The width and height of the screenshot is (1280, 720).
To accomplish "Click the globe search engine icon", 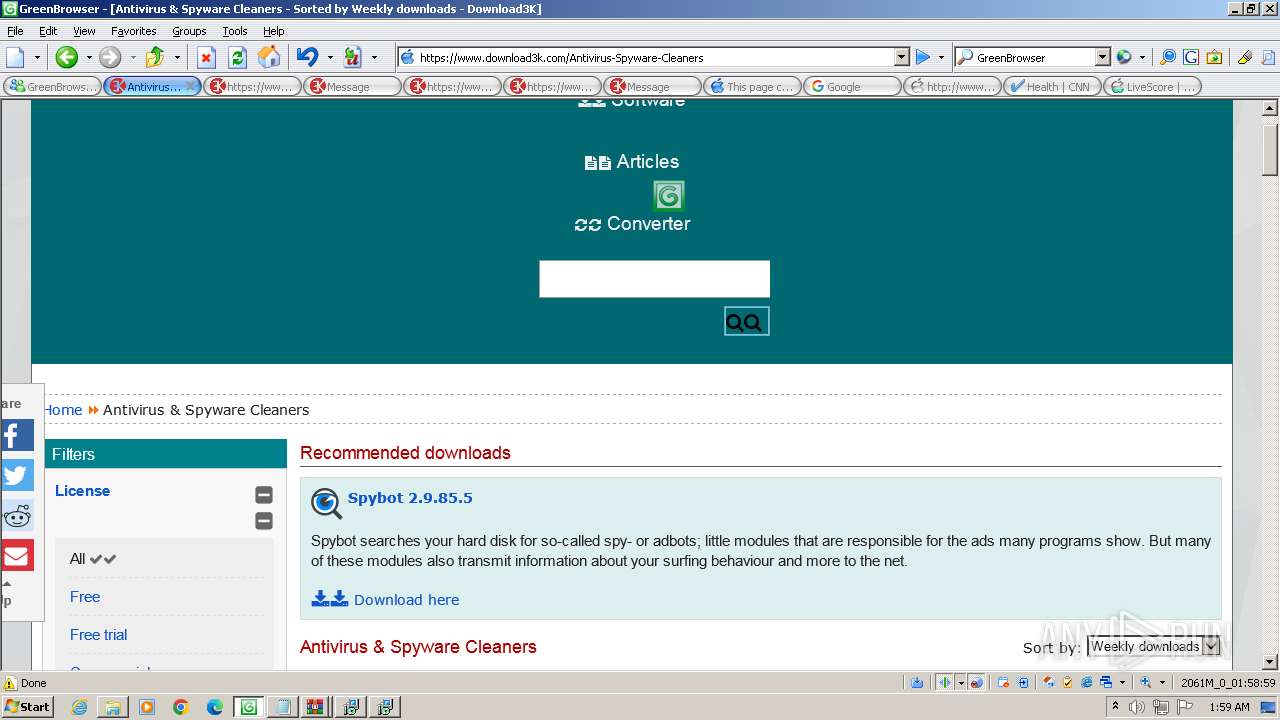I will (1124, 57).
